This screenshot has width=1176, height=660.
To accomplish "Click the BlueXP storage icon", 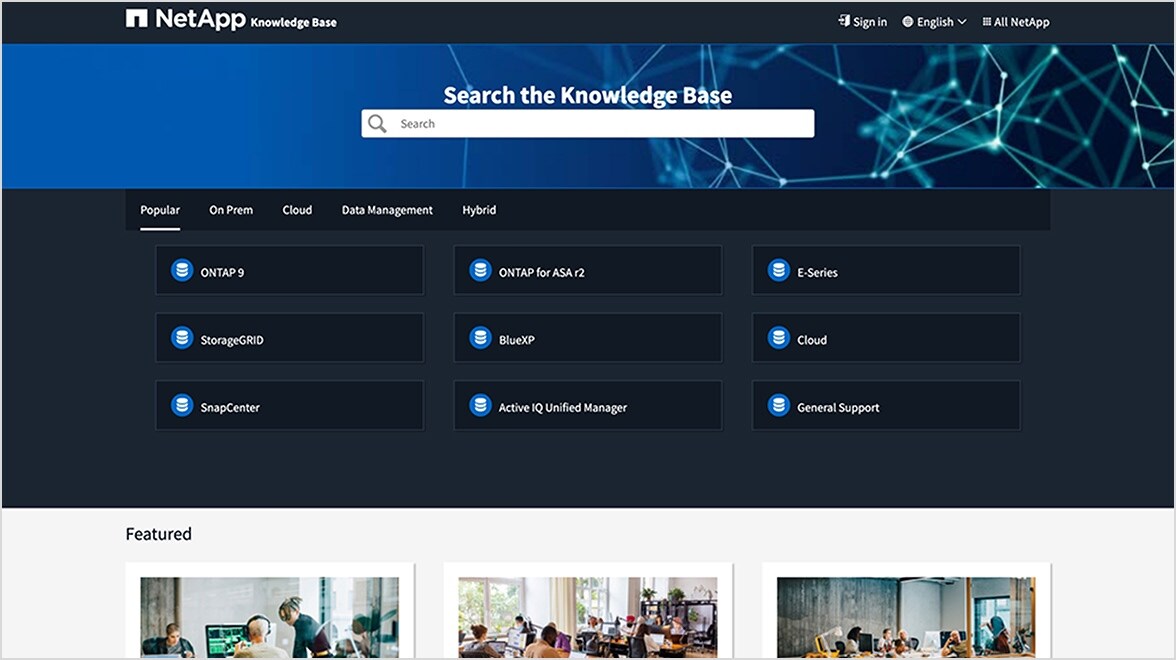I will click(478, 338).
